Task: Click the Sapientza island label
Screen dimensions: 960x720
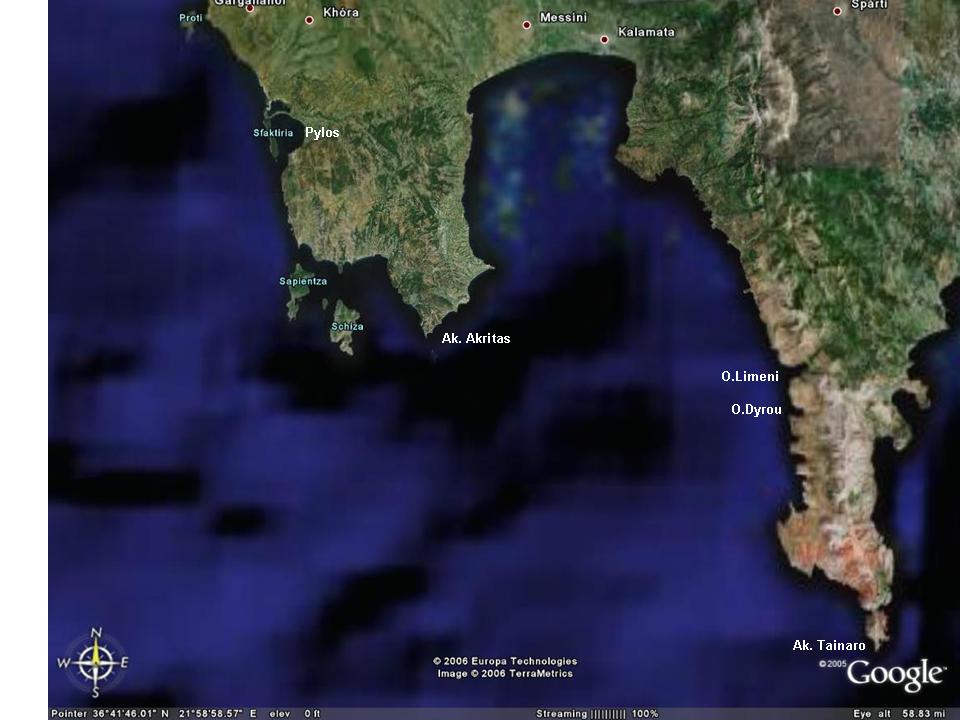Action: point(303,281)
